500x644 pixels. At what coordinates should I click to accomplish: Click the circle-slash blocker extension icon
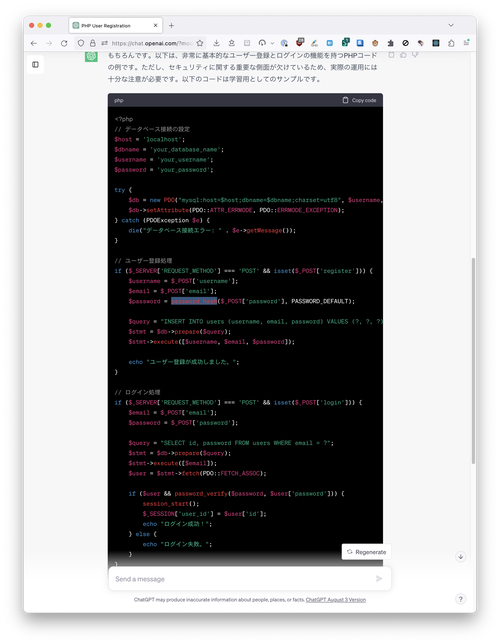click(406, 43)
